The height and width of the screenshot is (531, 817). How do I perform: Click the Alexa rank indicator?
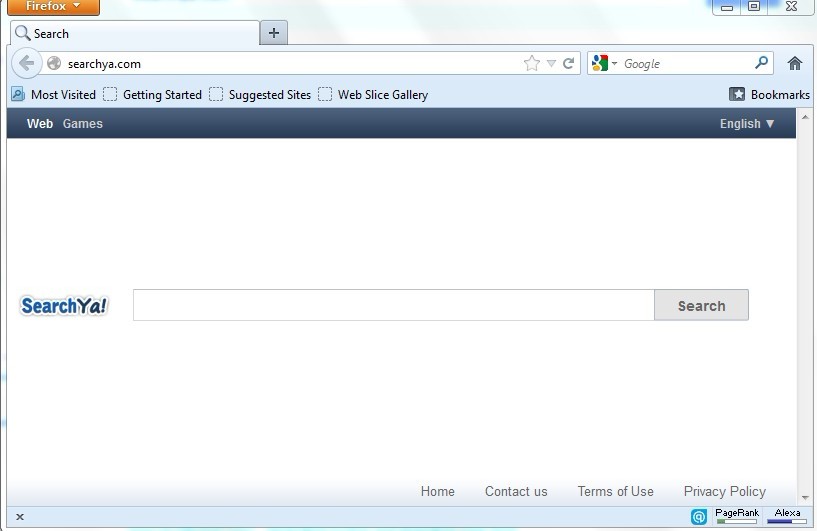787,516
